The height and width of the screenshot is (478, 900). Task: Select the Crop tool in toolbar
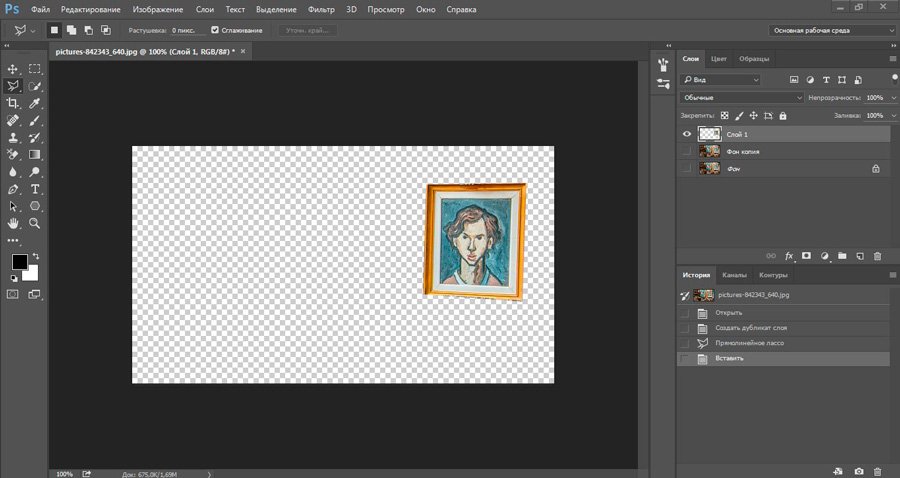[x=13, y=103]
